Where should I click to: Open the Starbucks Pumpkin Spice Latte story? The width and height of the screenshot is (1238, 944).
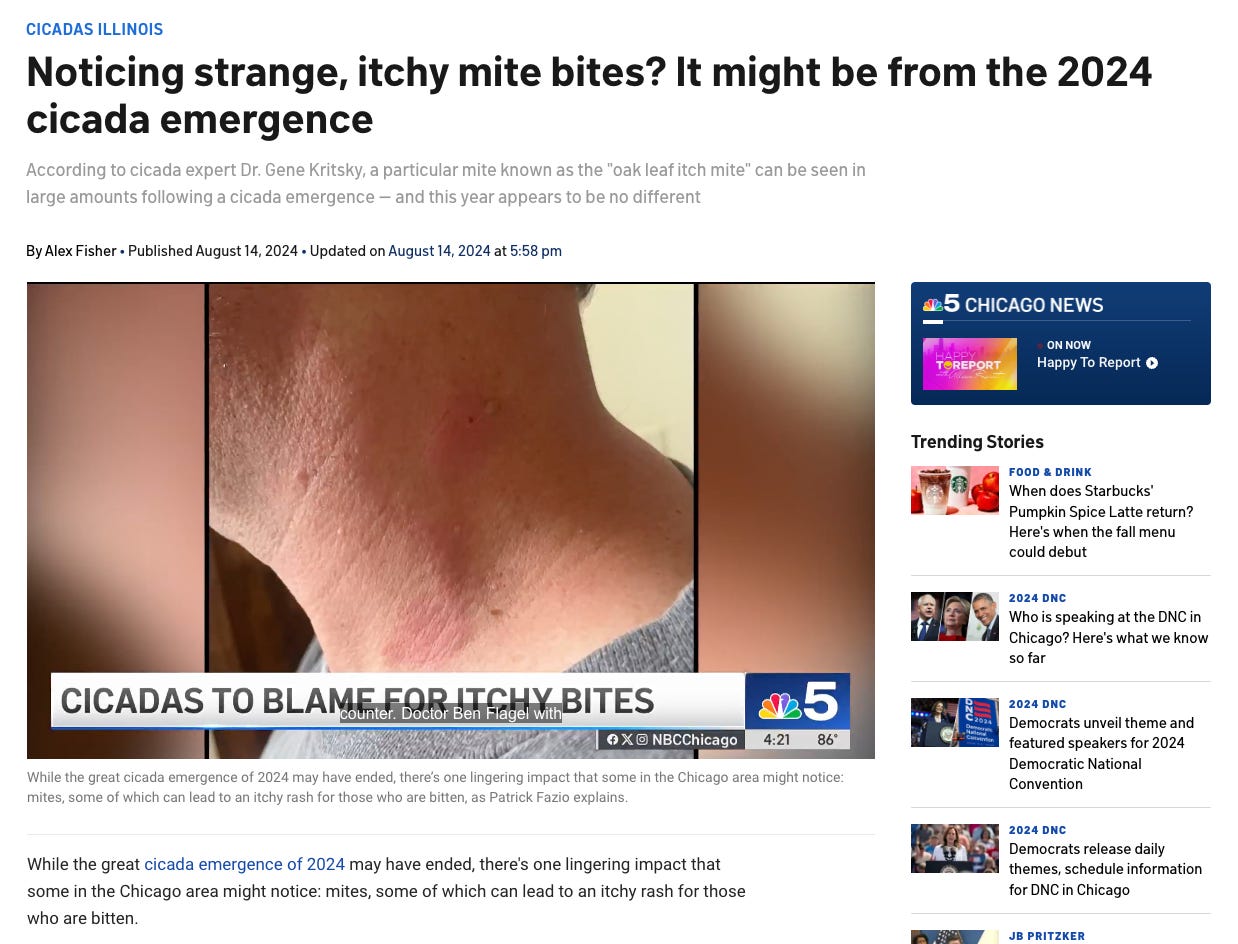point(1101,521)
